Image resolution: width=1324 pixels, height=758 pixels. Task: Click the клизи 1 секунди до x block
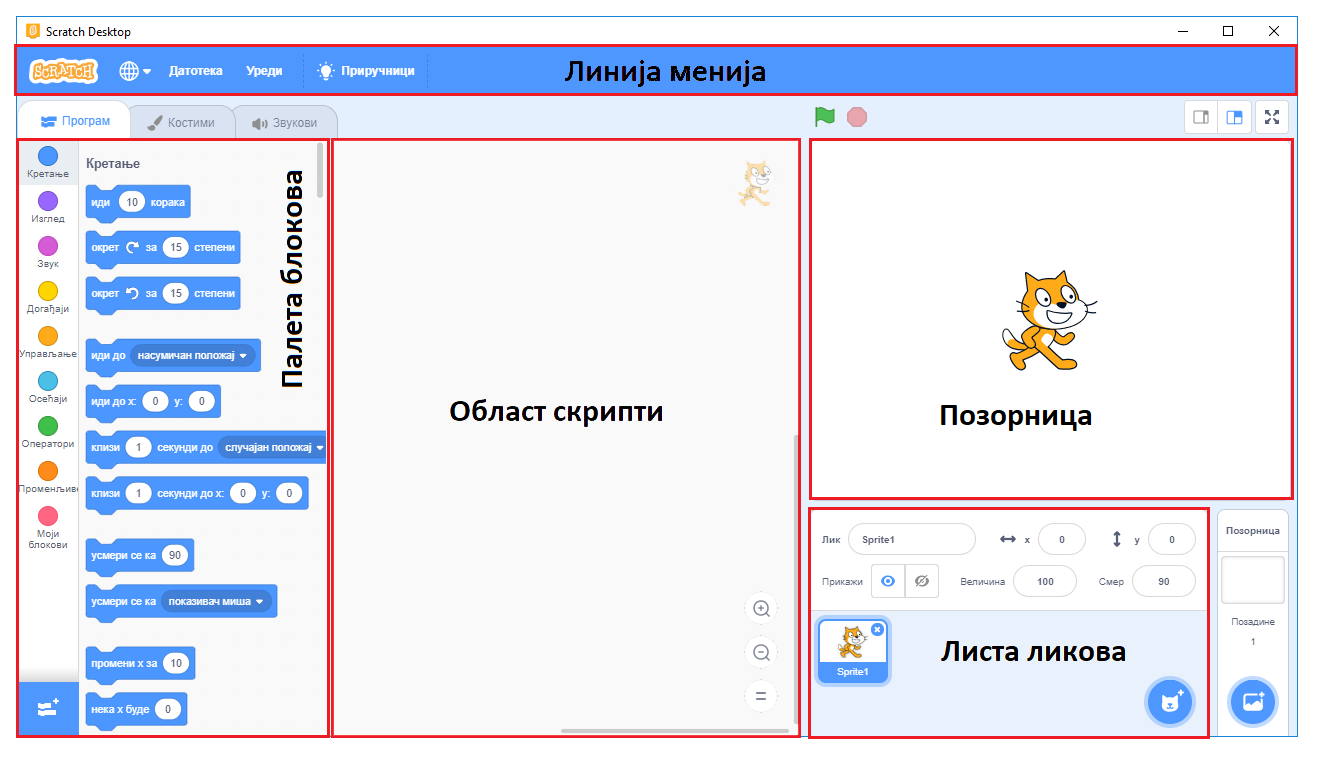click(197, 493)
